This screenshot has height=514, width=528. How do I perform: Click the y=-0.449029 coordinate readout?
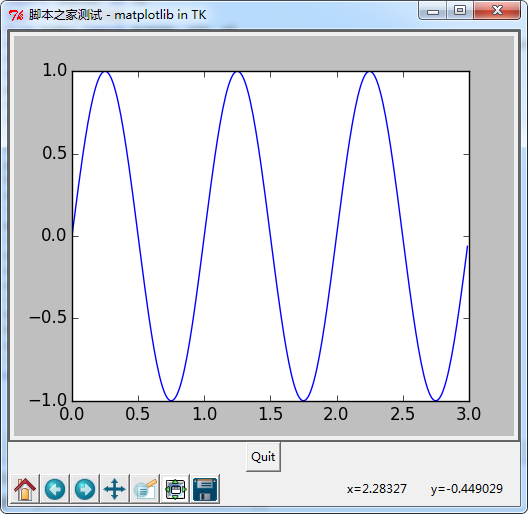466,489
